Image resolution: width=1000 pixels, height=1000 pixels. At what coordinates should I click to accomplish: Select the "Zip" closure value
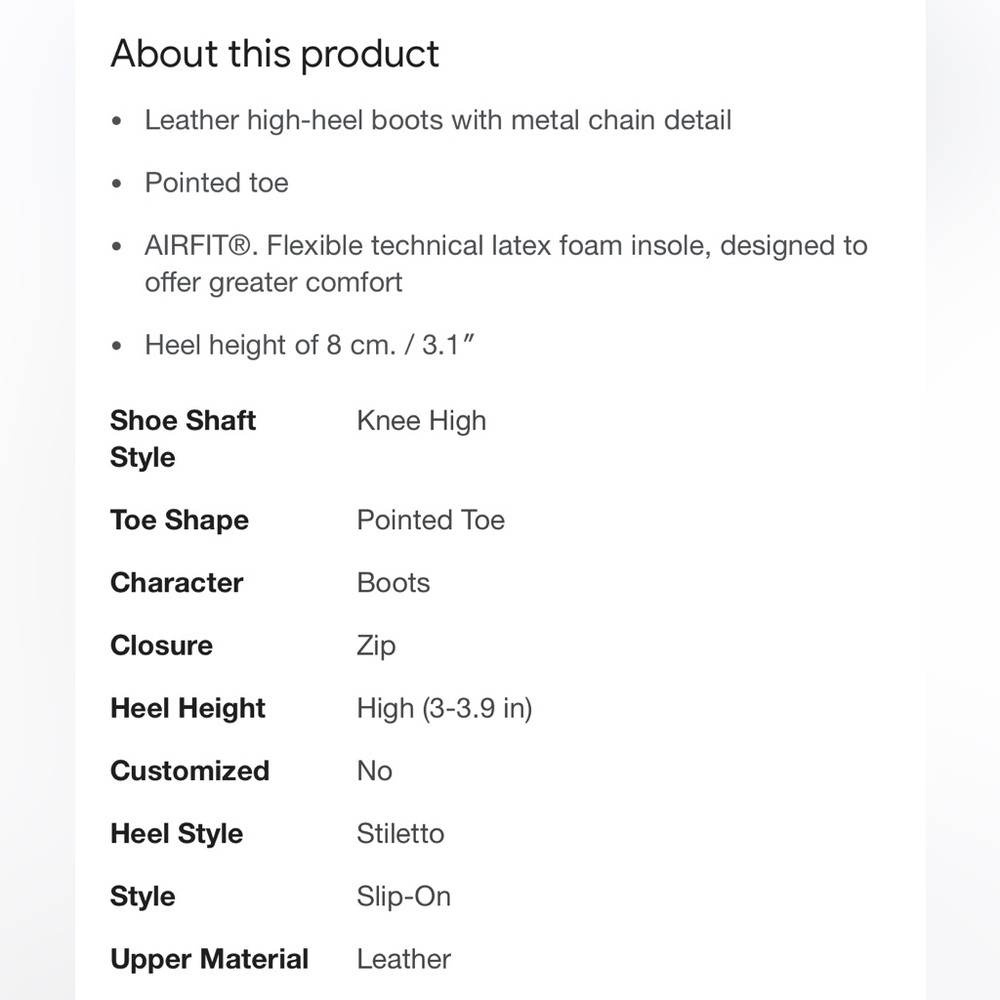376,646
